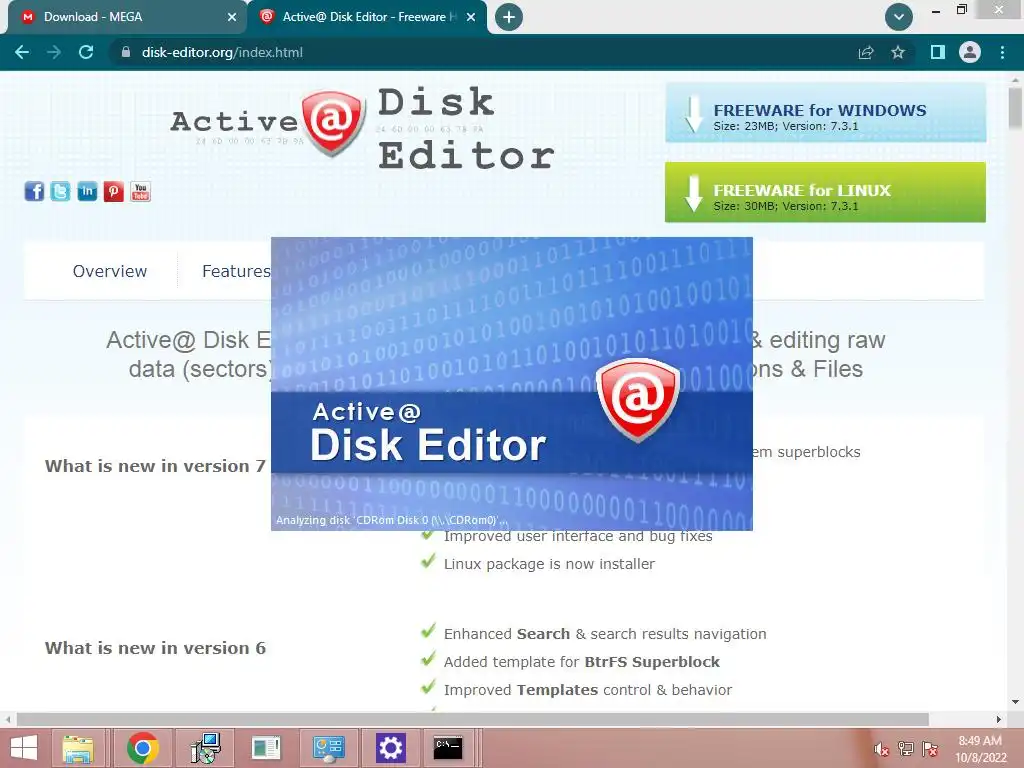Click 'Linux package is now installer' item

(549, 564)
